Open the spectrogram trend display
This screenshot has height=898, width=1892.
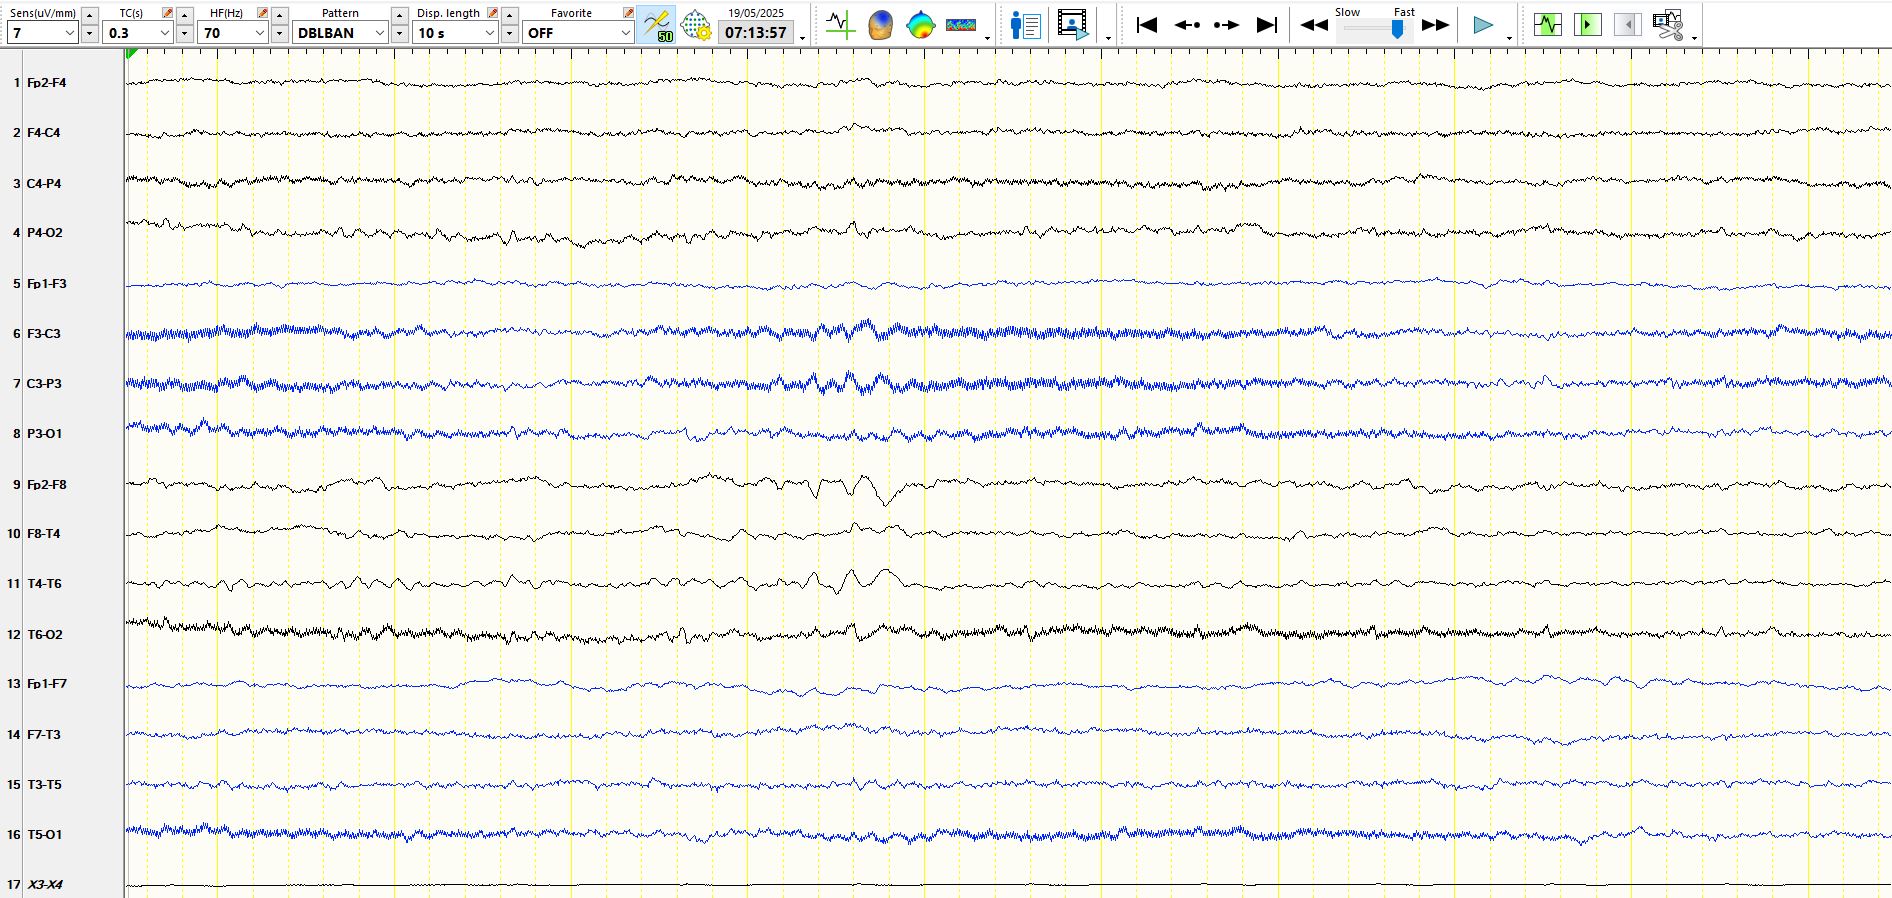(960, 25)
